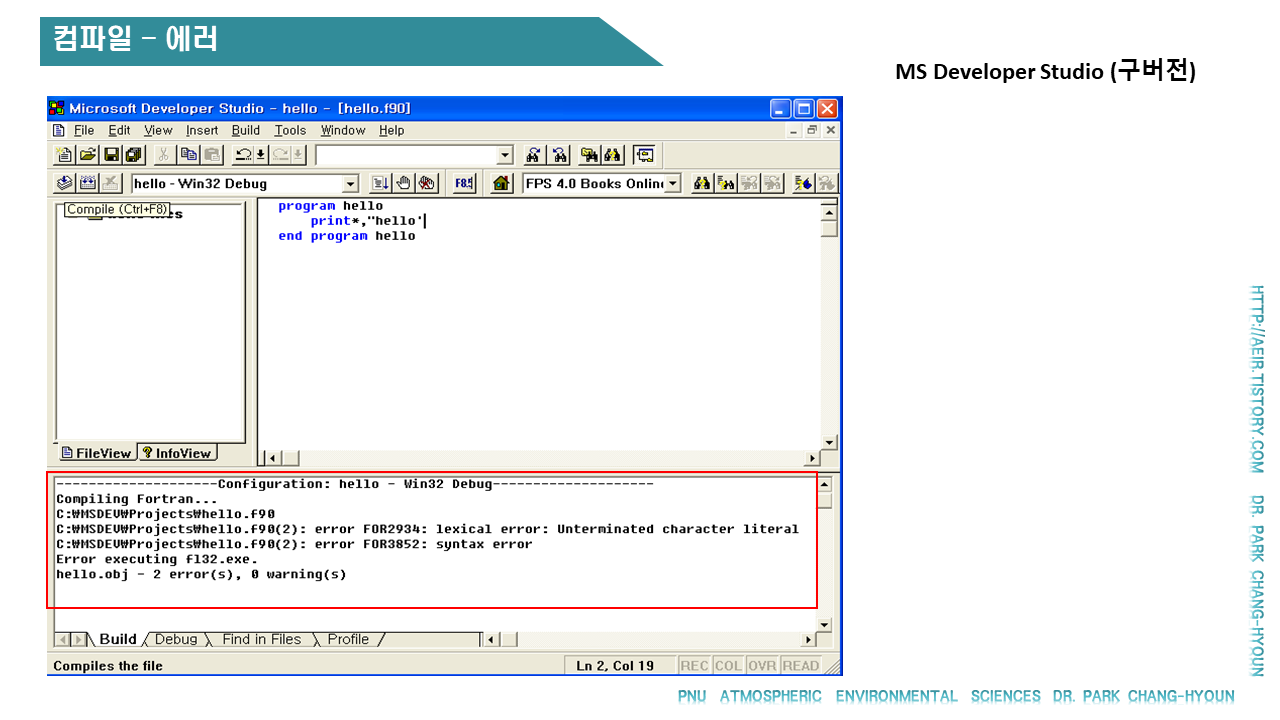1280x720 pixels.
Task: Click the output pane horizontal right arrow
Action: 809,639
